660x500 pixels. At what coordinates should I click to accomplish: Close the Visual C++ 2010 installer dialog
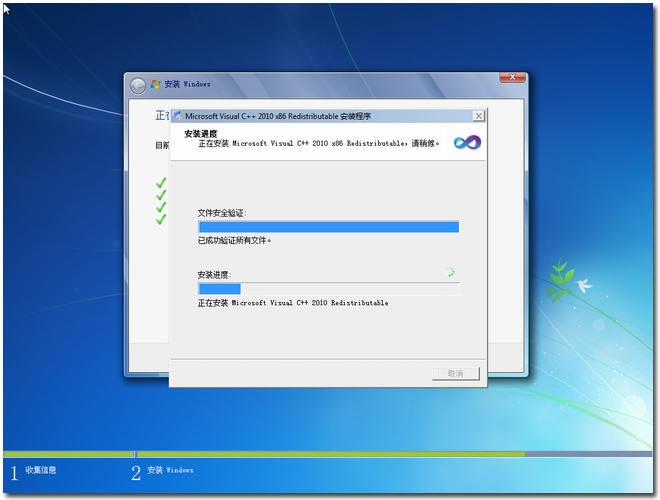(x=479, y=116)
